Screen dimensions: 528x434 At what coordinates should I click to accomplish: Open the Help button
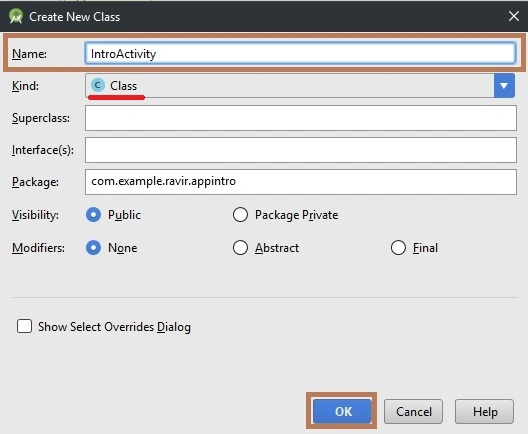point(484,411)
